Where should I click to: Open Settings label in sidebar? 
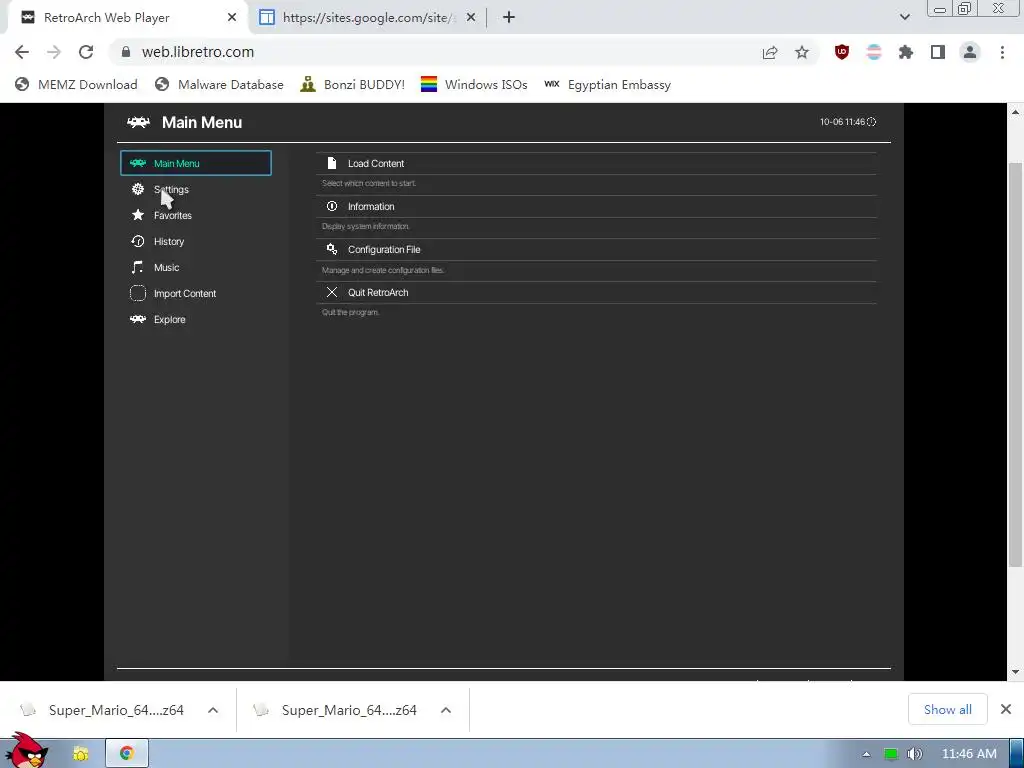(171, 189)
